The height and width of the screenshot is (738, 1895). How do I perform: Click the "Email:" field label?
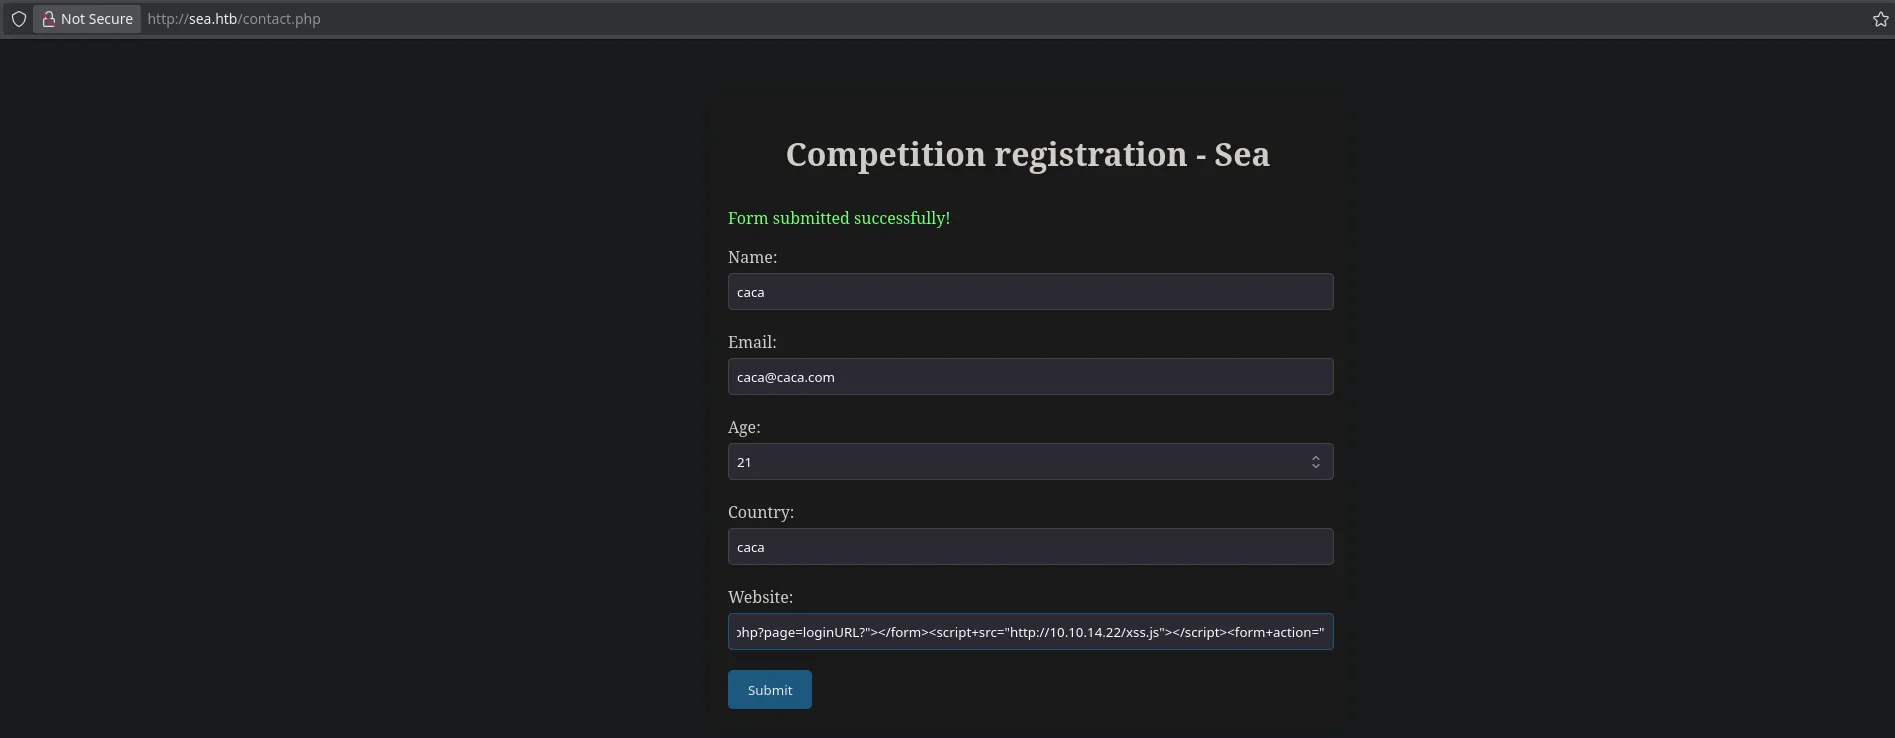pyautogui.click(x=752, y=342)
